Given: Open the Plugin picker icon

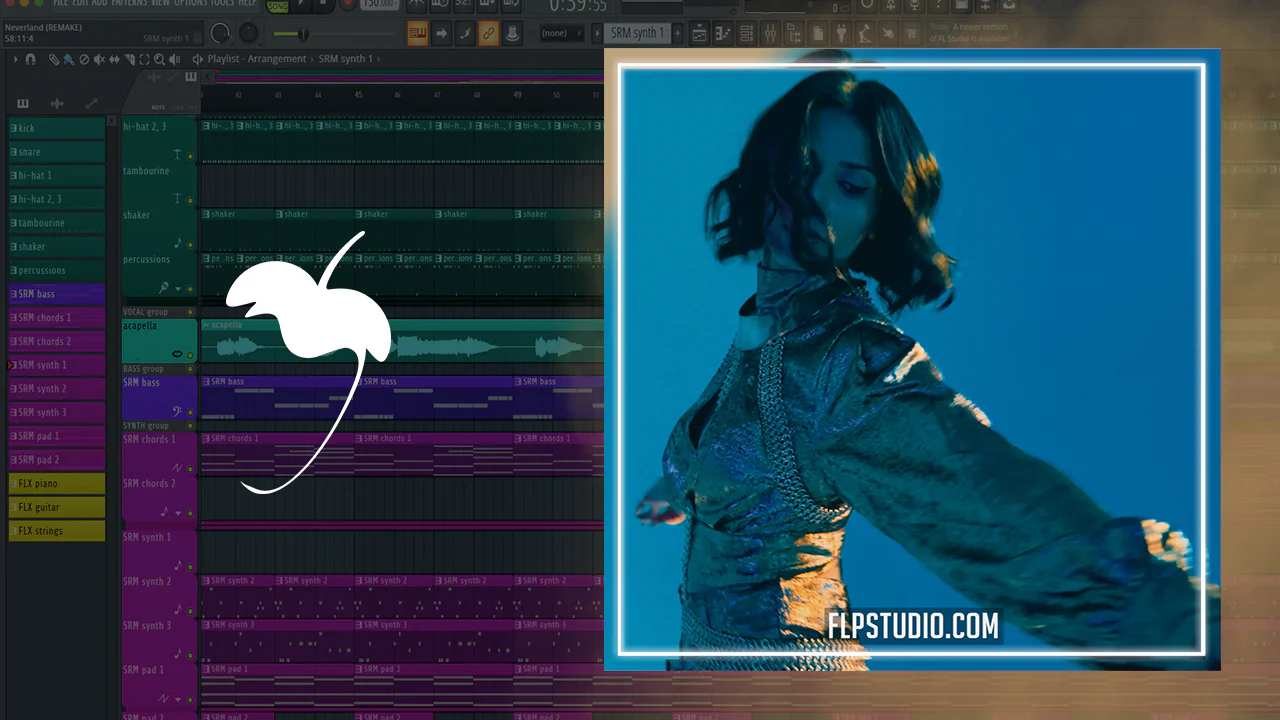Looking at the screenshot, I should click(x=841, y=33).
